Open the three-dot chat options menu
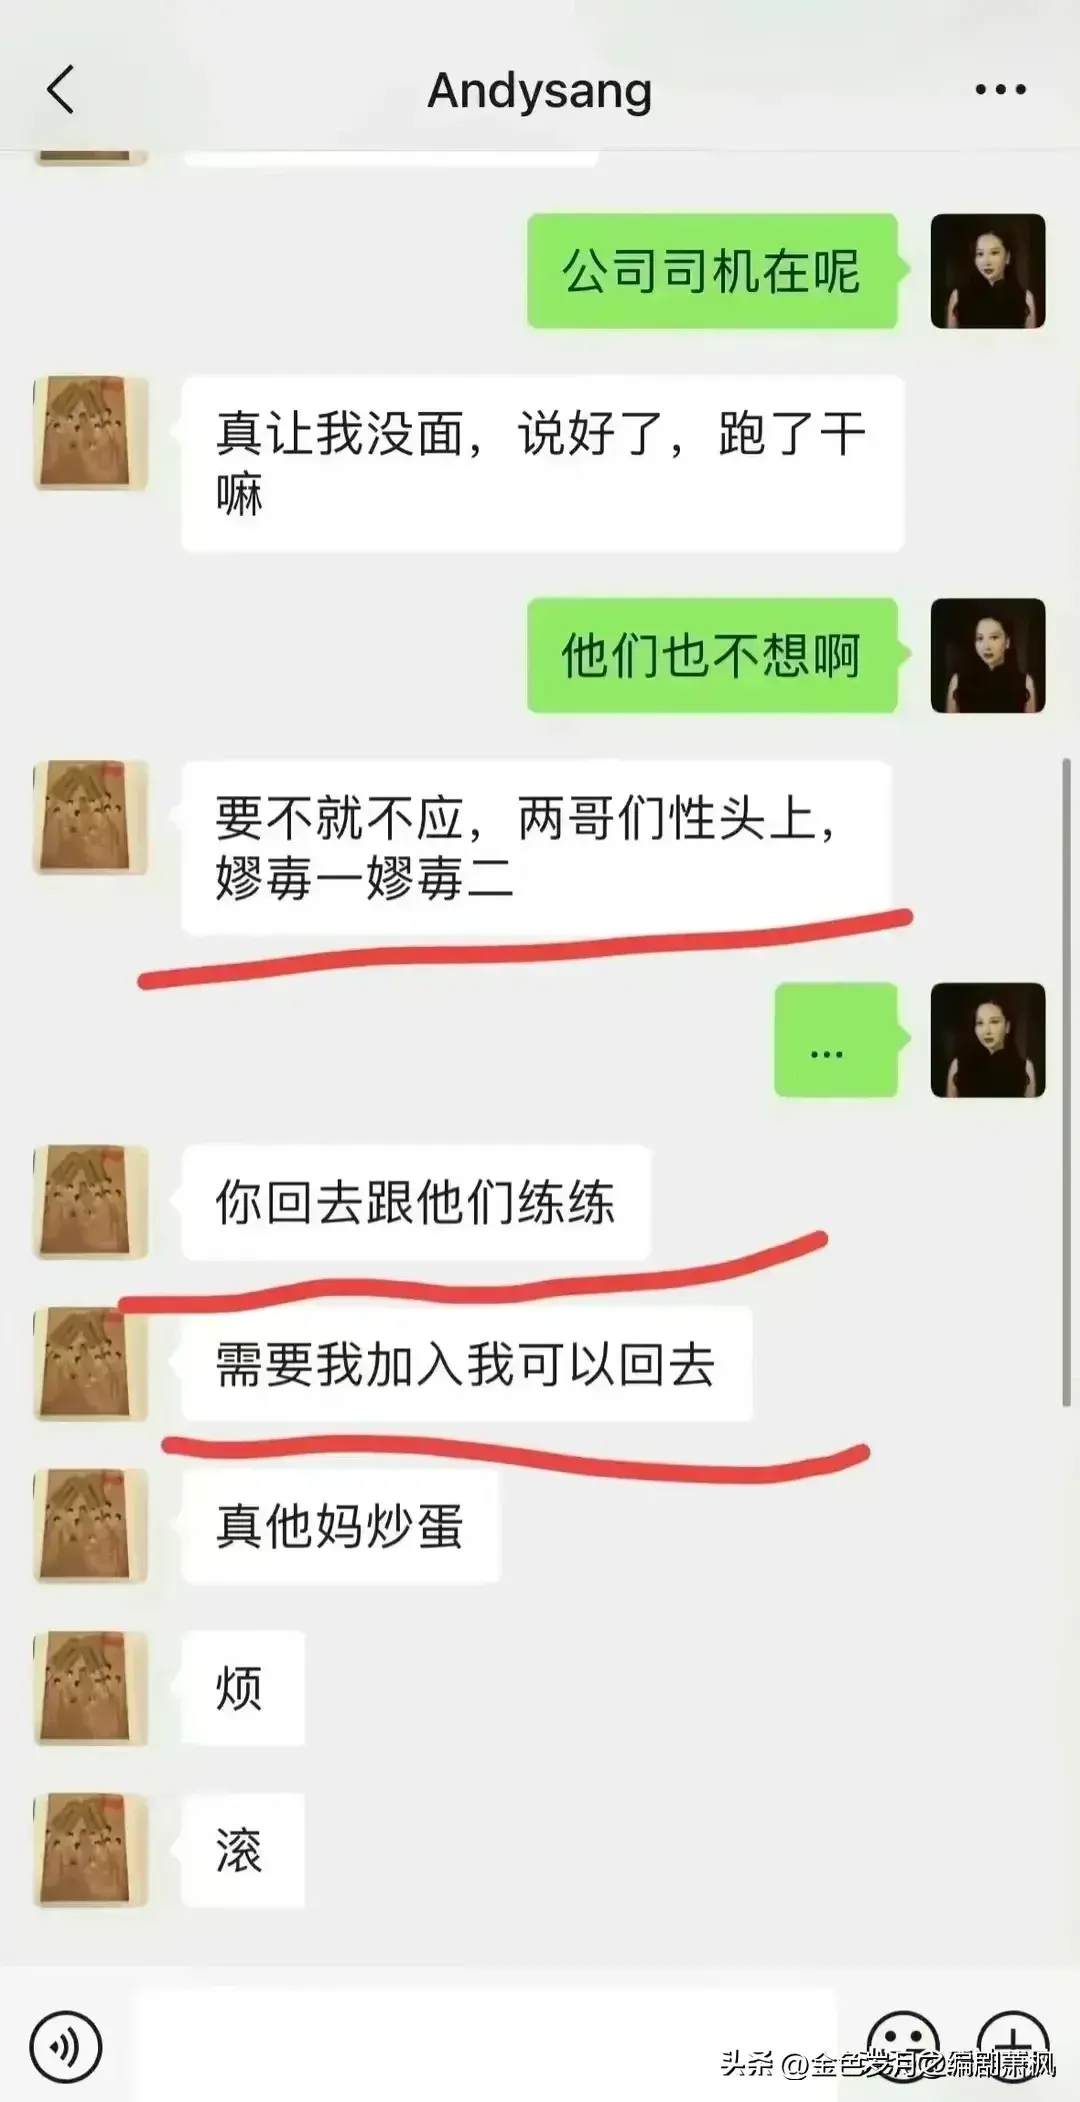1080x2102 pixels. point(1001,89)
